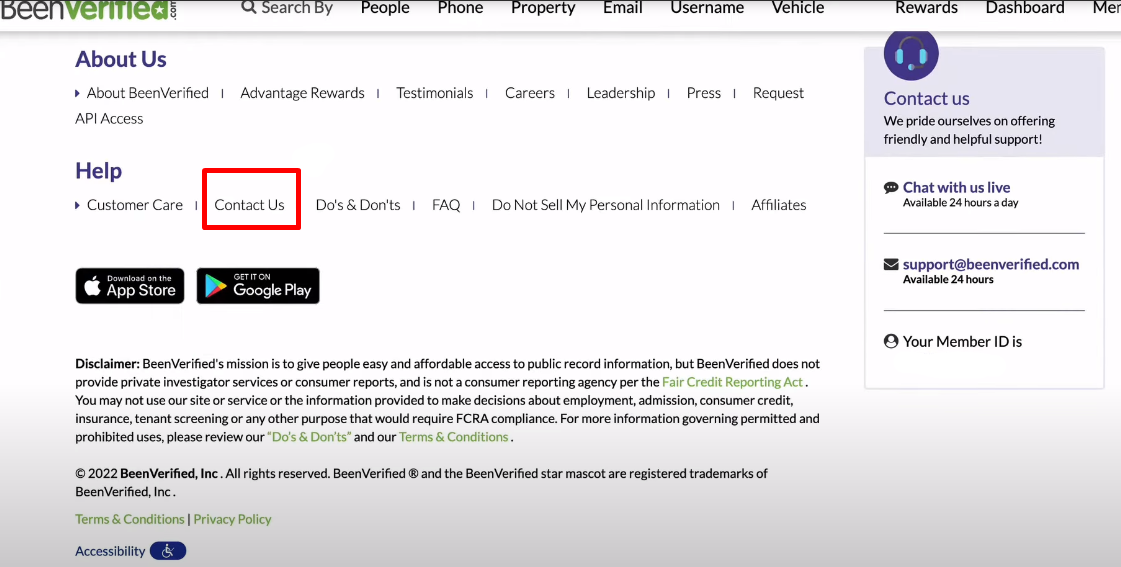Screen dimensions: 1121x567
Task: Click the member profile icon
Action: pyautogui.click(x=891, y=341)
